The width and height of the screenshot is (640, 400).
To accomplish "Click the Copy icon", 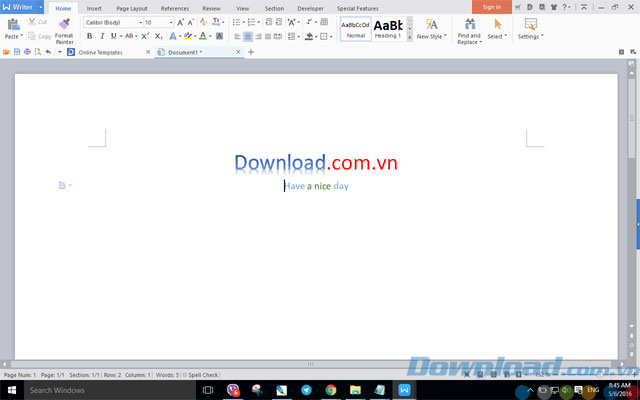I will tap(32, 36).
